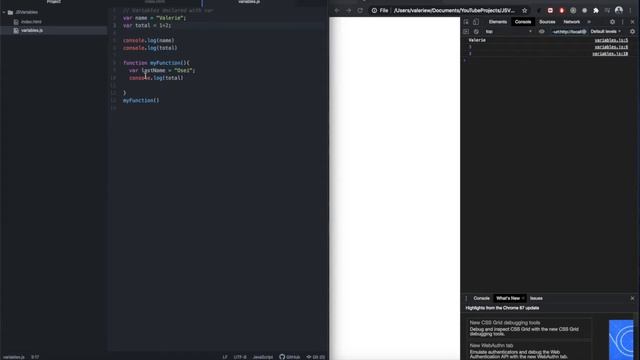Activate DevTools inspect element picker
Screen dimensions: 640x360
click(466, 22)
